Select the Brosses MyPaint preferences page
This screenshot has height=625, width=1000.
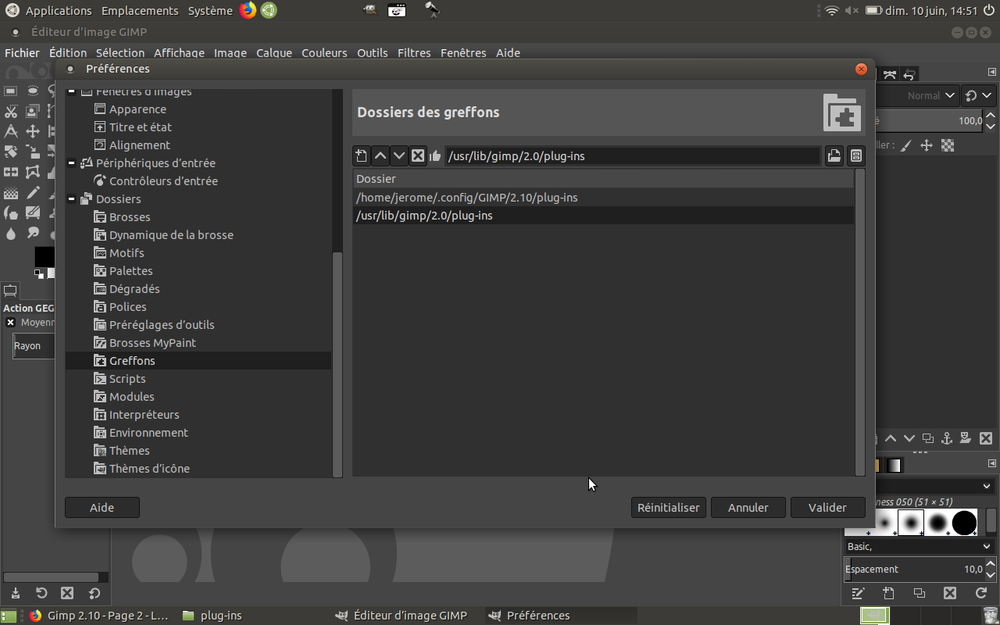[x=152, y=342]
